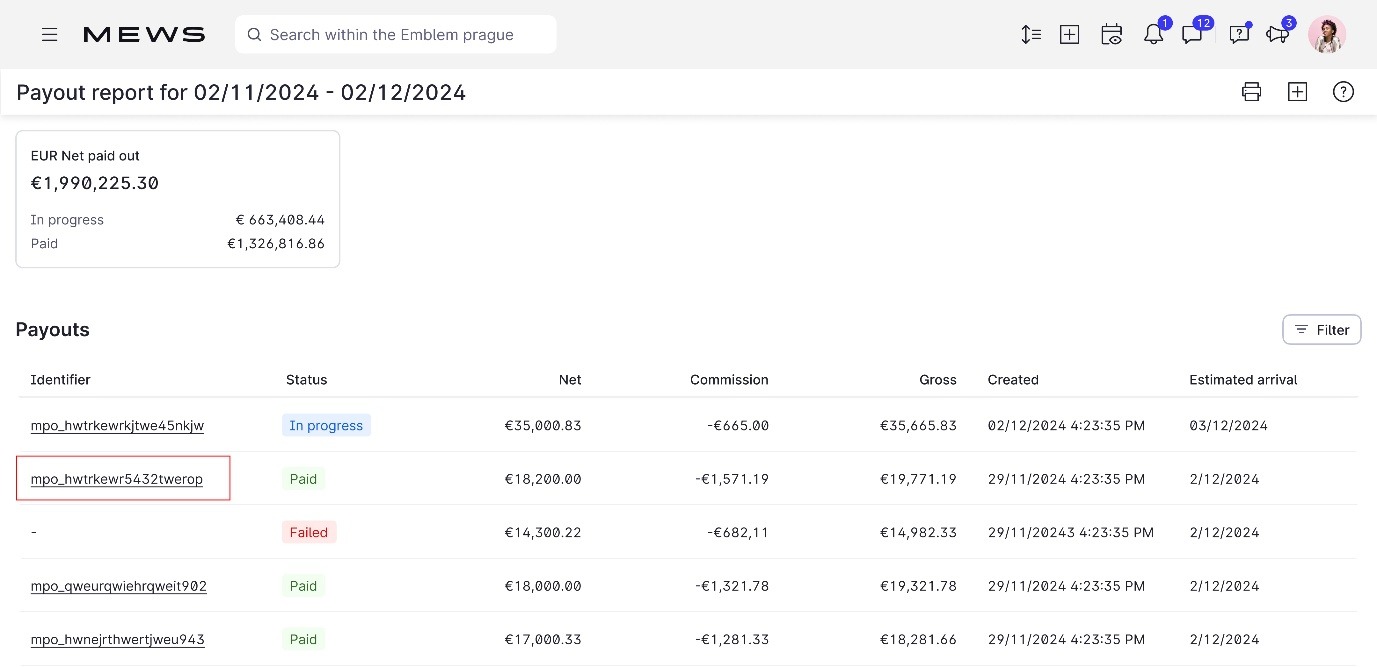
Task: Click the Payout report page title
Action: [x=241, y=93]
